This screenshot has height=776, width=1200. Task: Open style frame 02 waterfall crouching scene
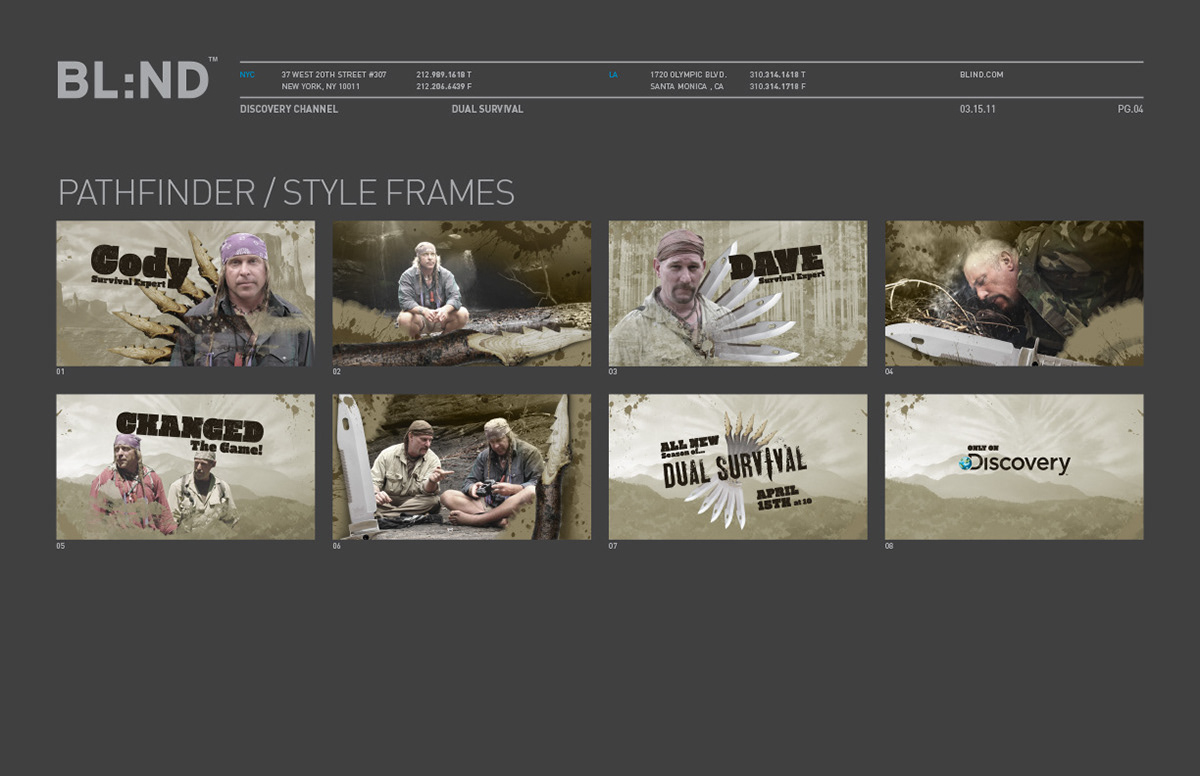[462, 293]
